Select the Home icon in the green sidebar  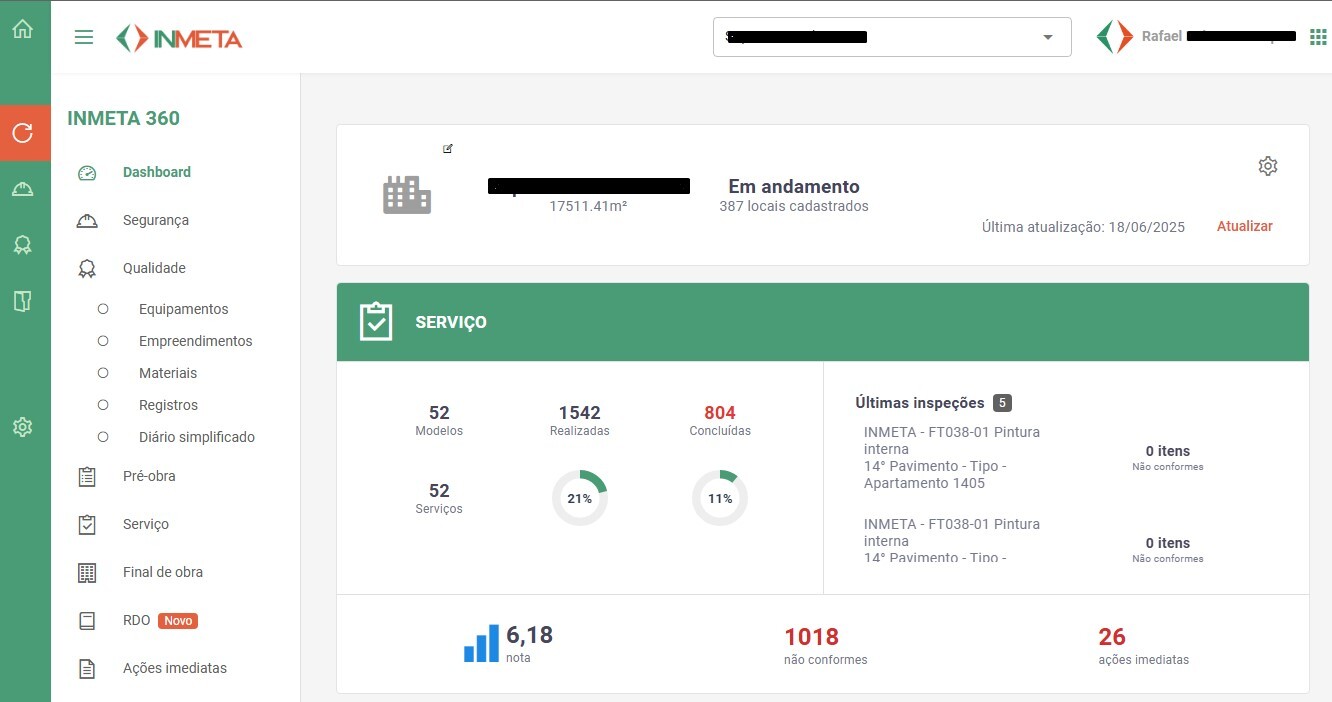[x=24, y=30]
